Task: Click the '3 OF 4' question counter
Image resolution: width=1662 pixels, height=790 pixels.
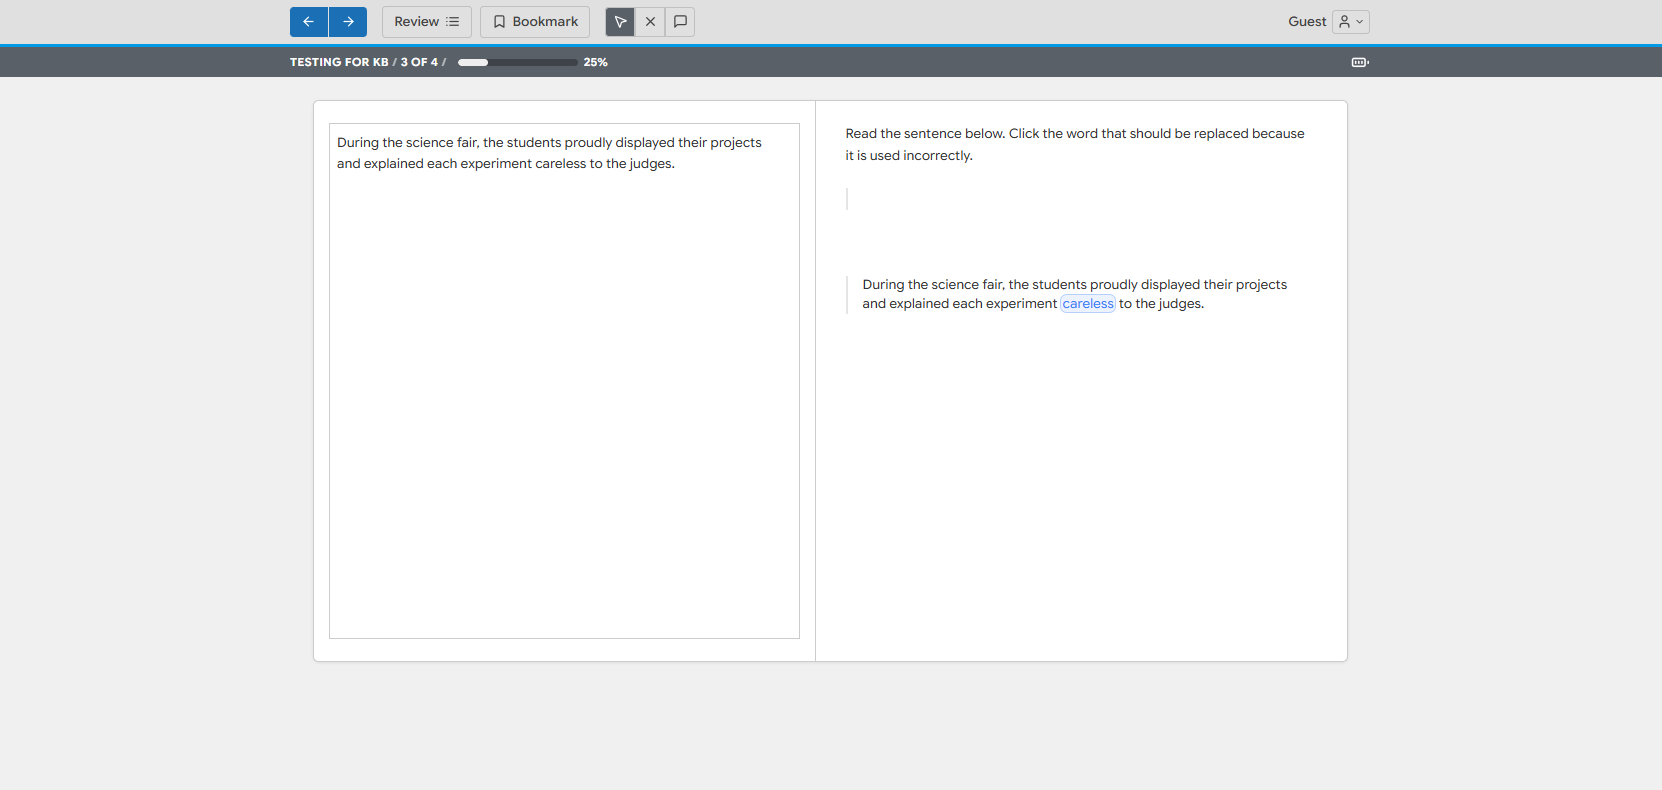Action: point(419,62)
